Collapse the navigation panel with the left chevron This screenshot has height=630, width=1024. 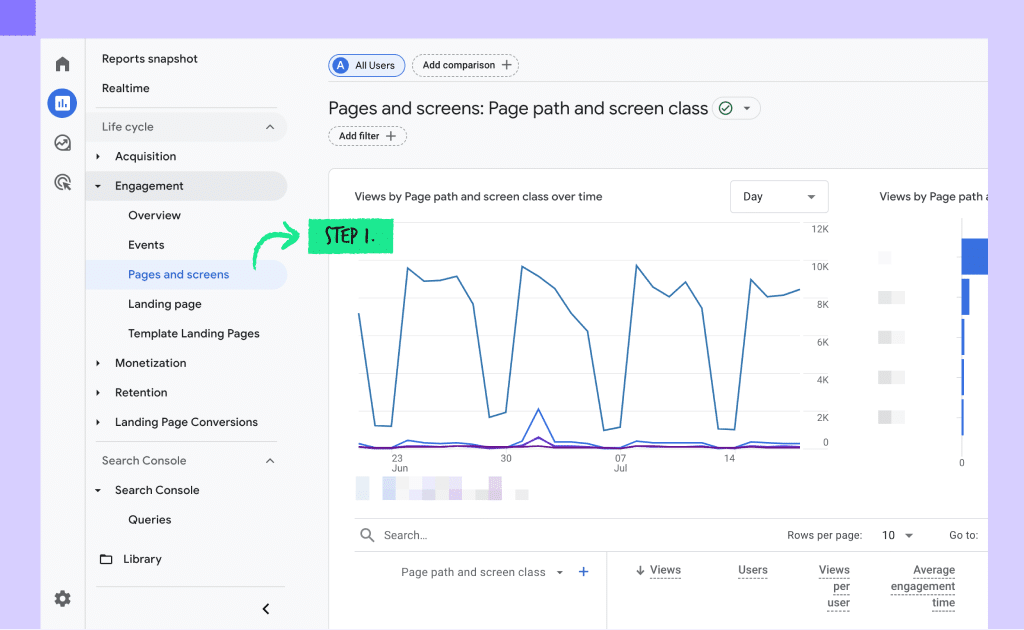pyautogui.click(x=266, y=609)
